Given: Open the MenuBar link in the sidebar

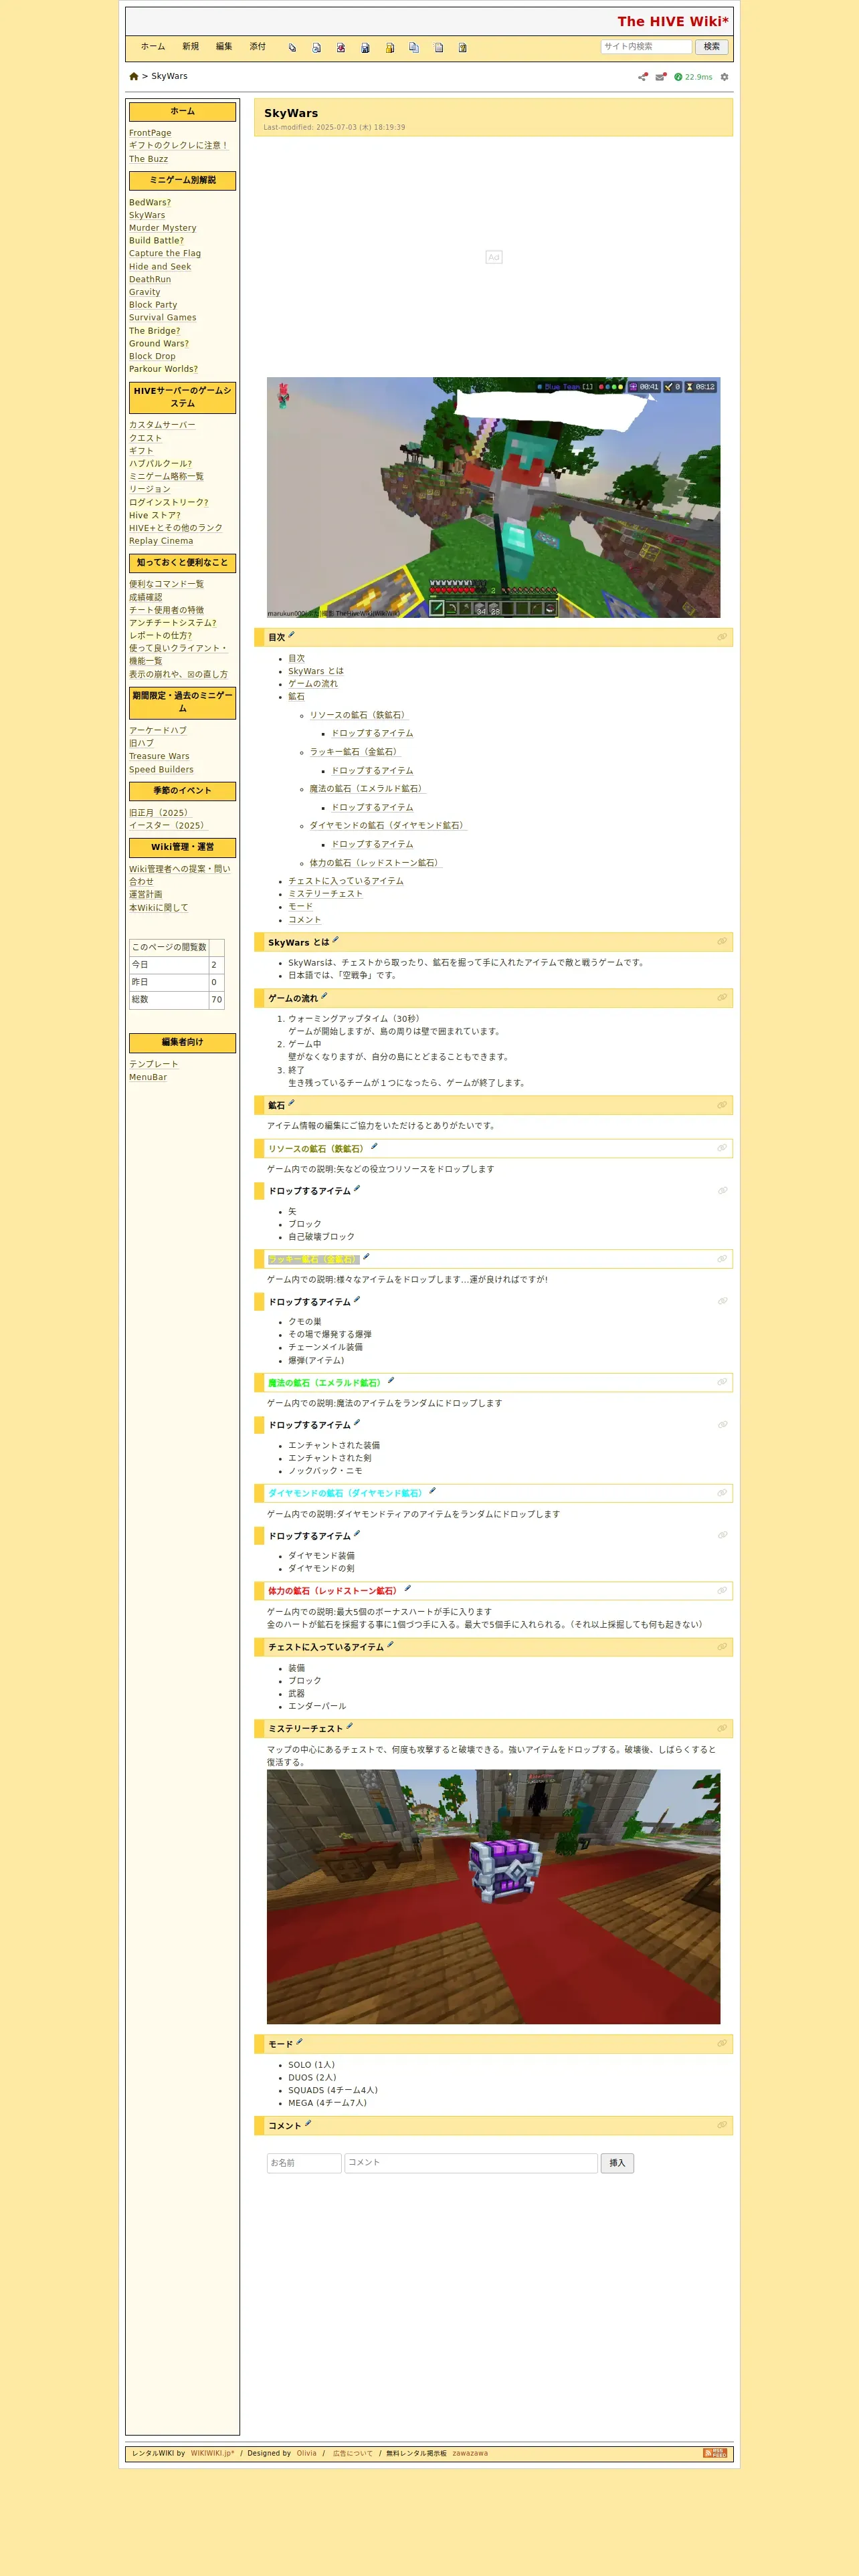Looking at the screenshot, I should 148,1077.
